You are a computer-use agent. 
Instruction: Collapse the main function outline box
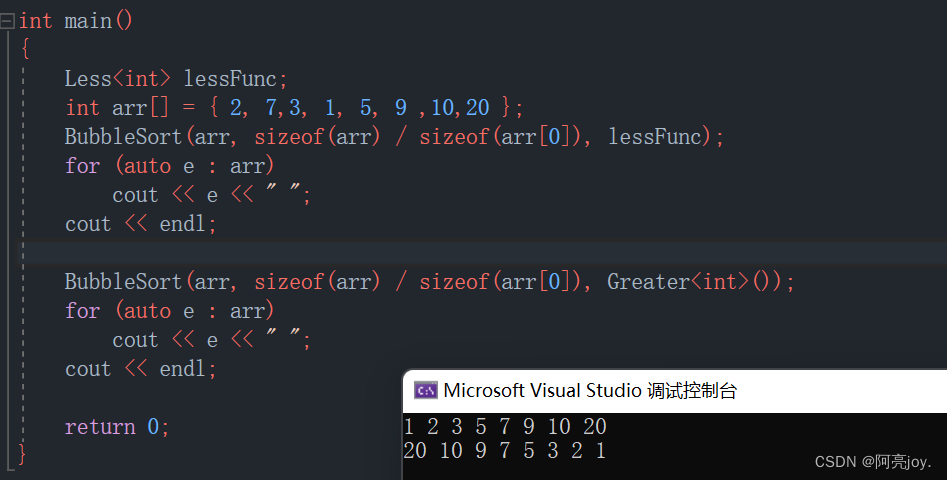point(8,21)
